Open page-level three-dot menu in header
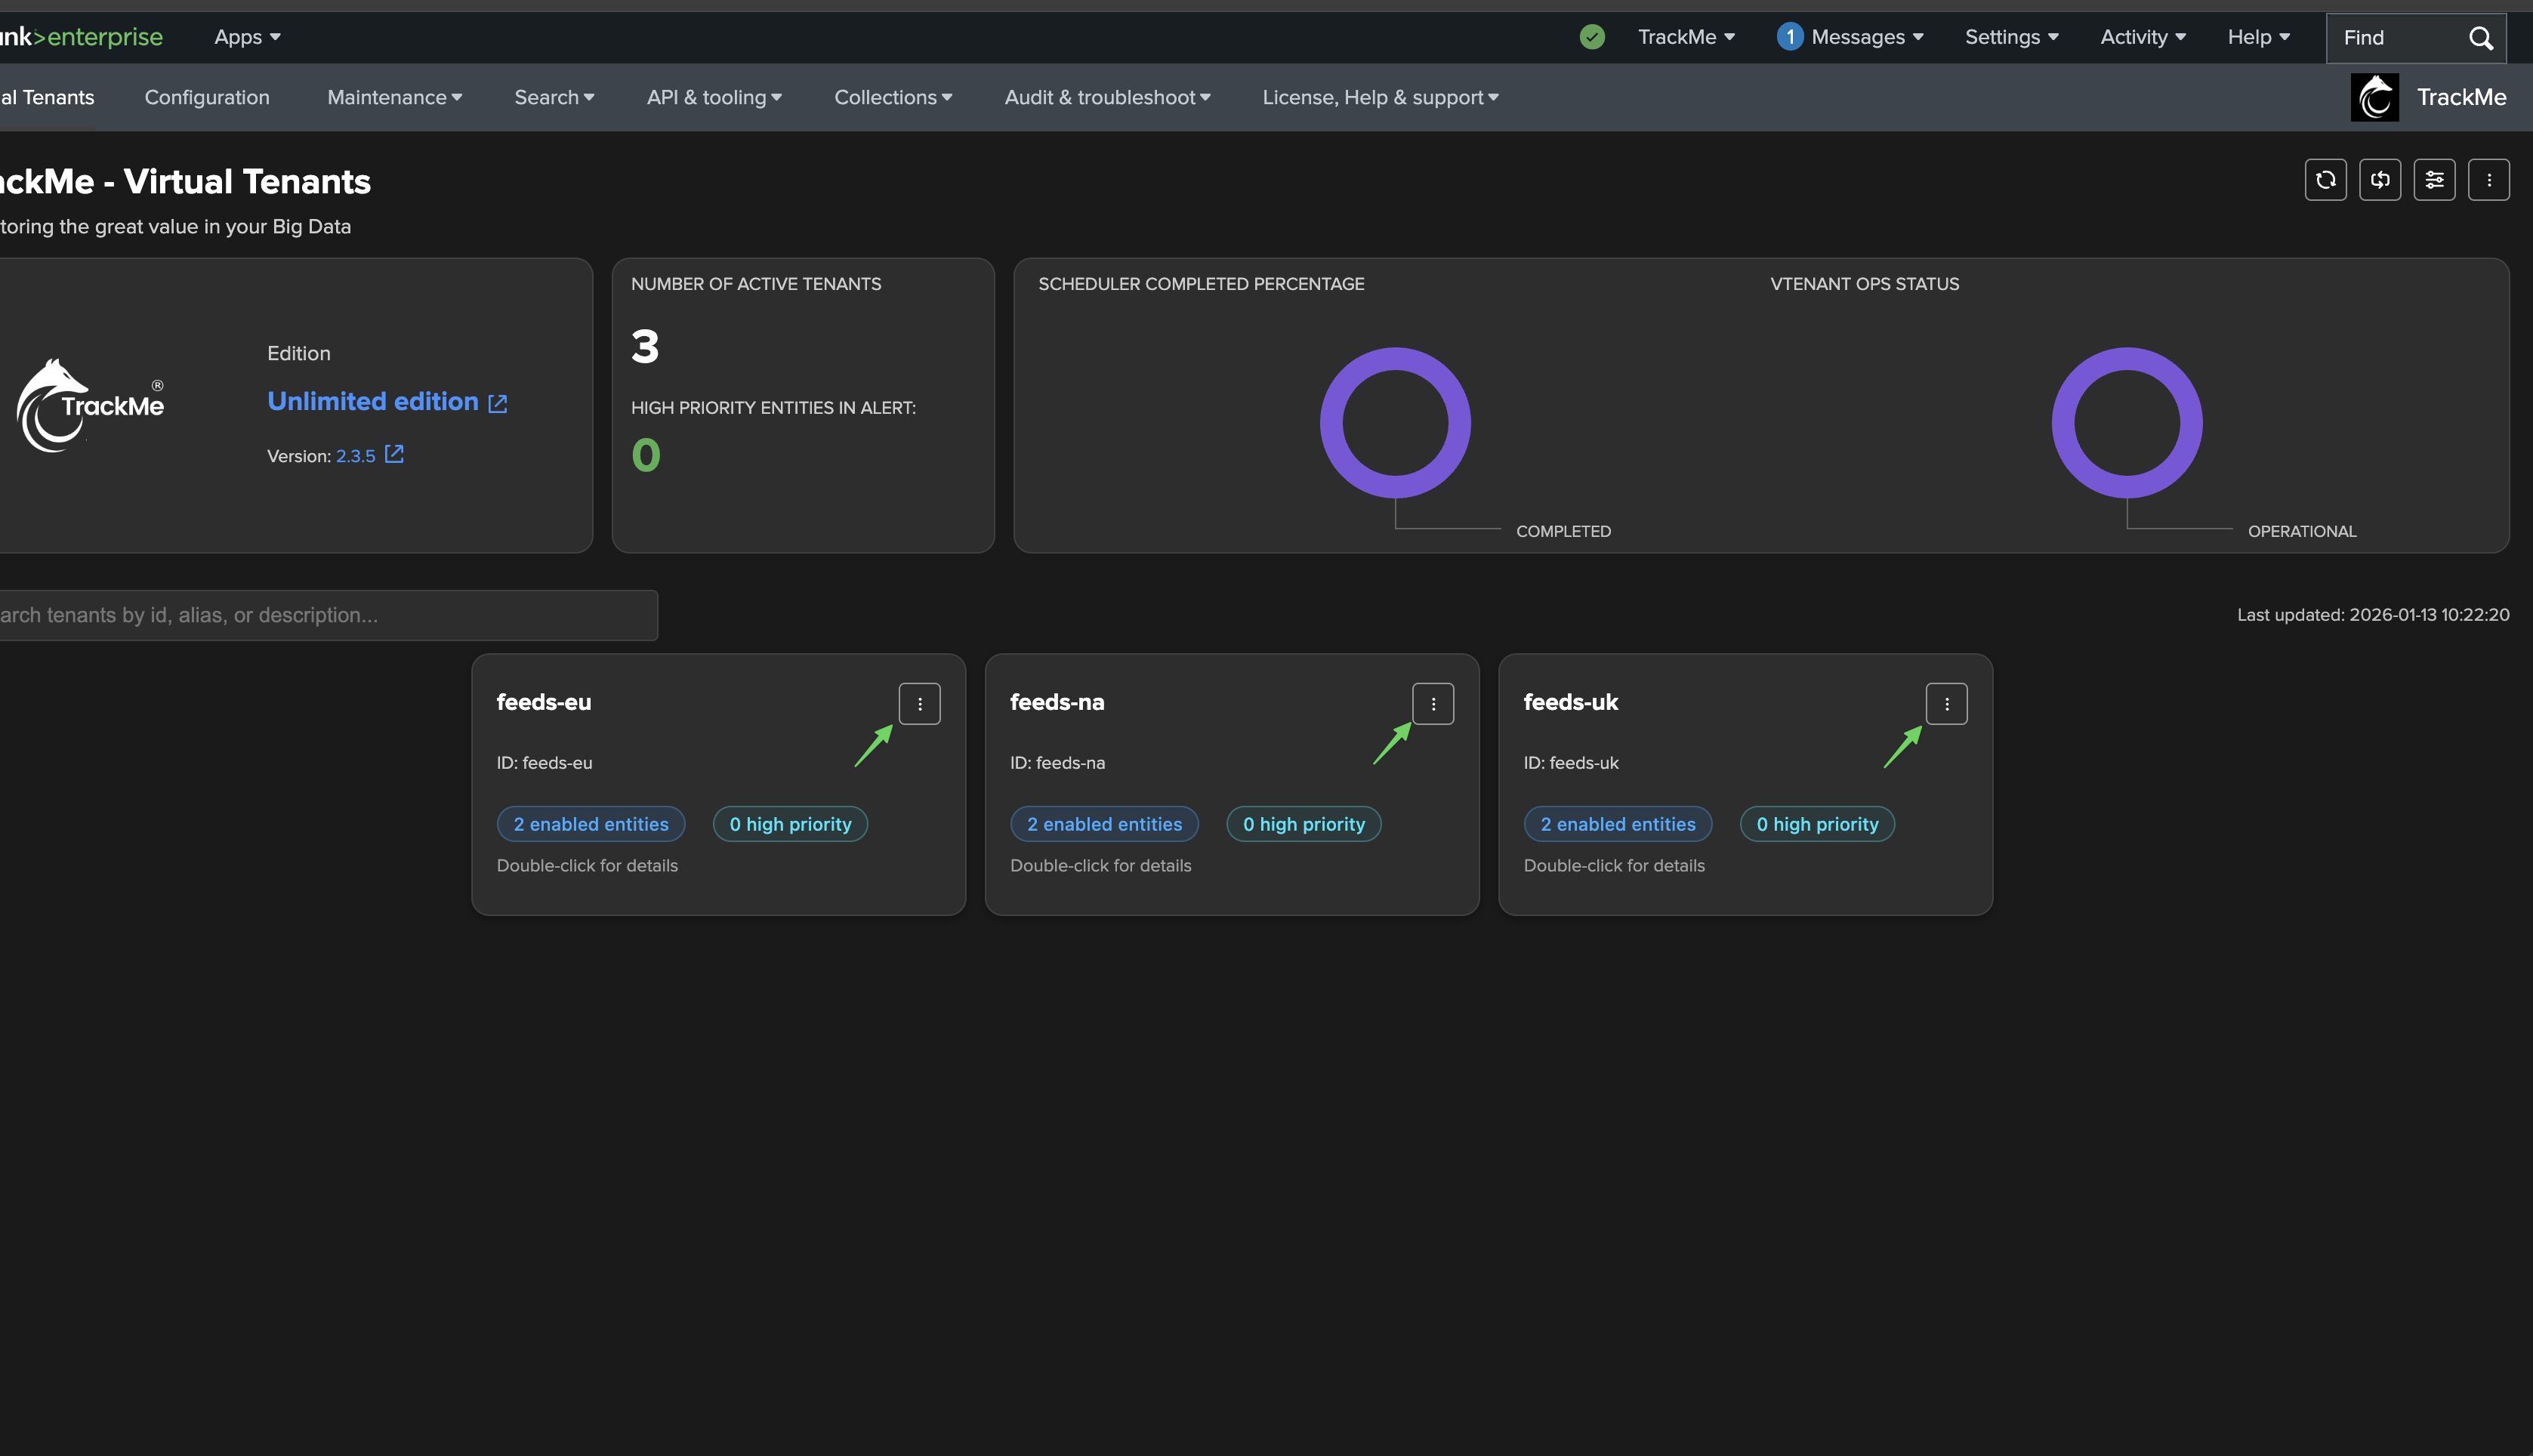Screen dimensions: 2533x1456 [x=2488, y=180]
